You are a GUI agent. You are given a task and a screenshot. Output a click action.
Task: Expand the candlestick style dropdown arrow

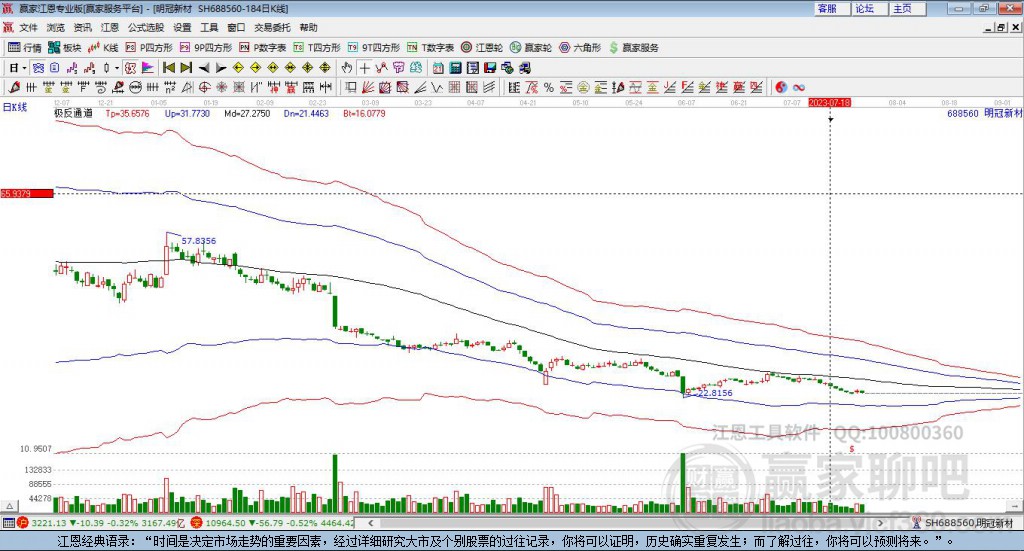(x=116, y=68)
